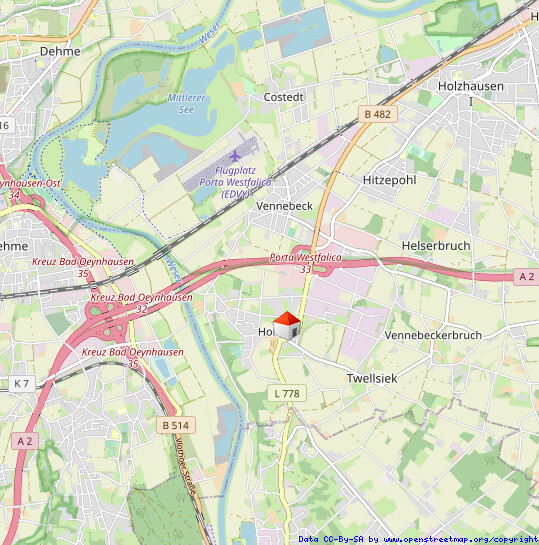Select the L 778 road shield

(x=287, y=393)
